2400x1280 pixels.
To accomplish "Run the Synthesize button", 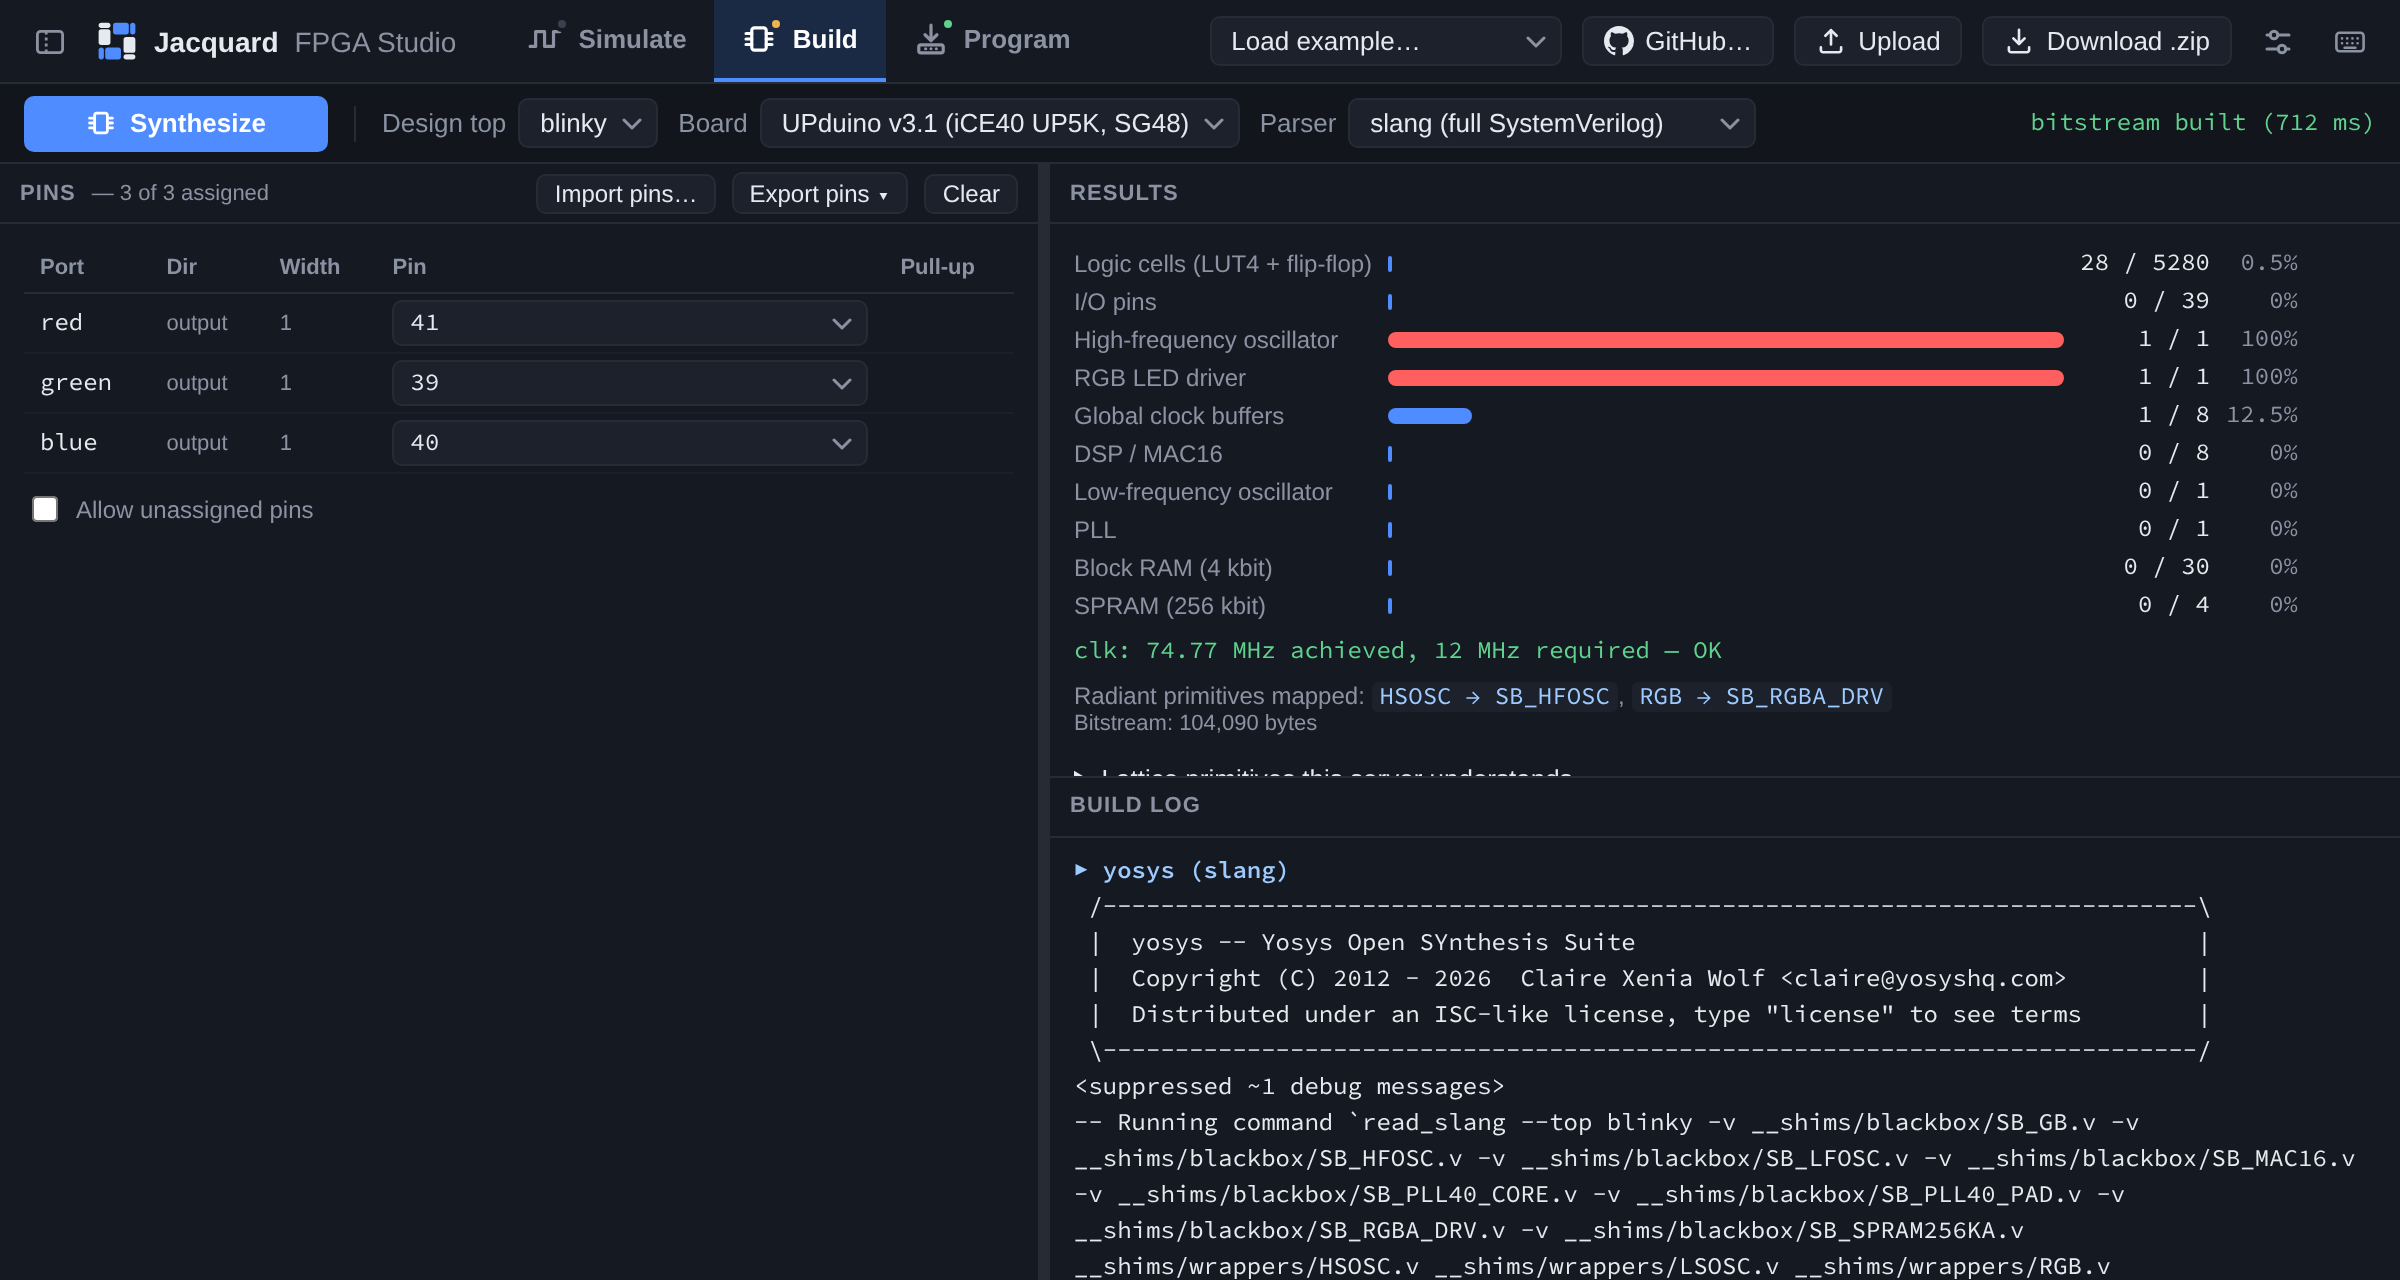I will [176, 123].
